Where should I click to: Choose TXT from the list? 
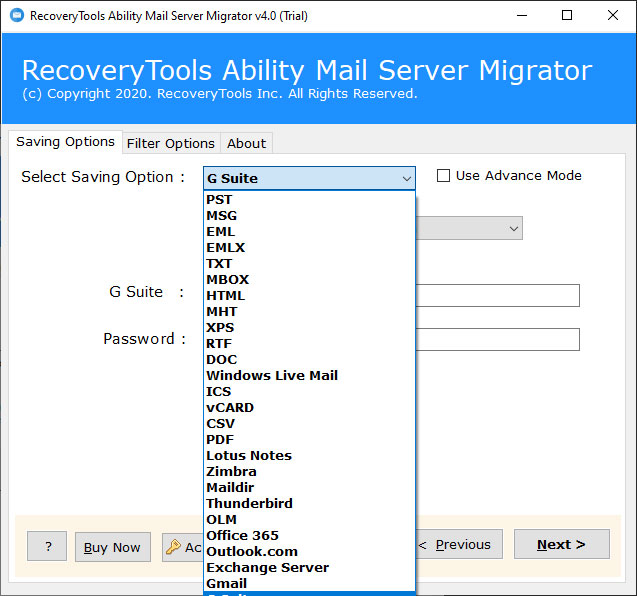click(309, 264)
